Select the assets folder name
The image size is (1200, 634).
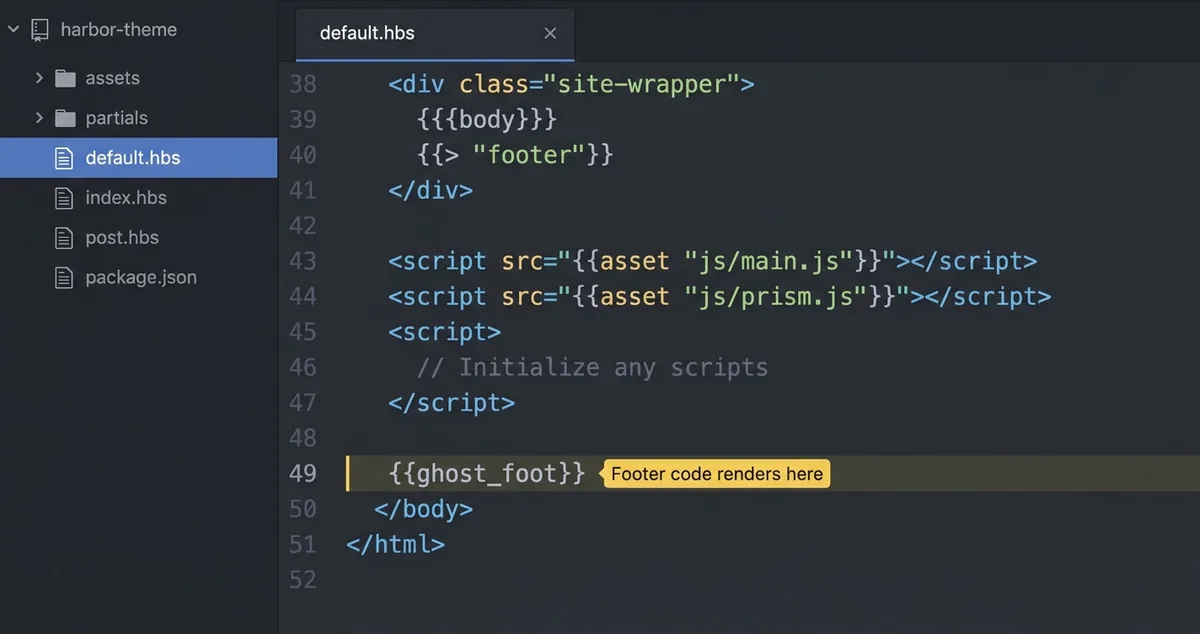point(112,78)
